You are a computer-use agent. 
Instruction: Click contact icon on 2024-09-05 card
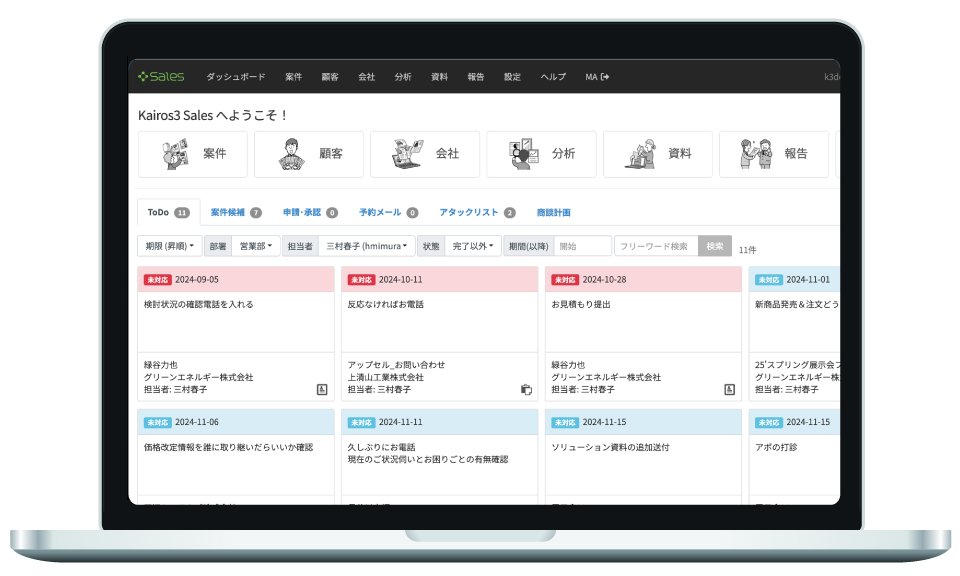pos(322,389)
